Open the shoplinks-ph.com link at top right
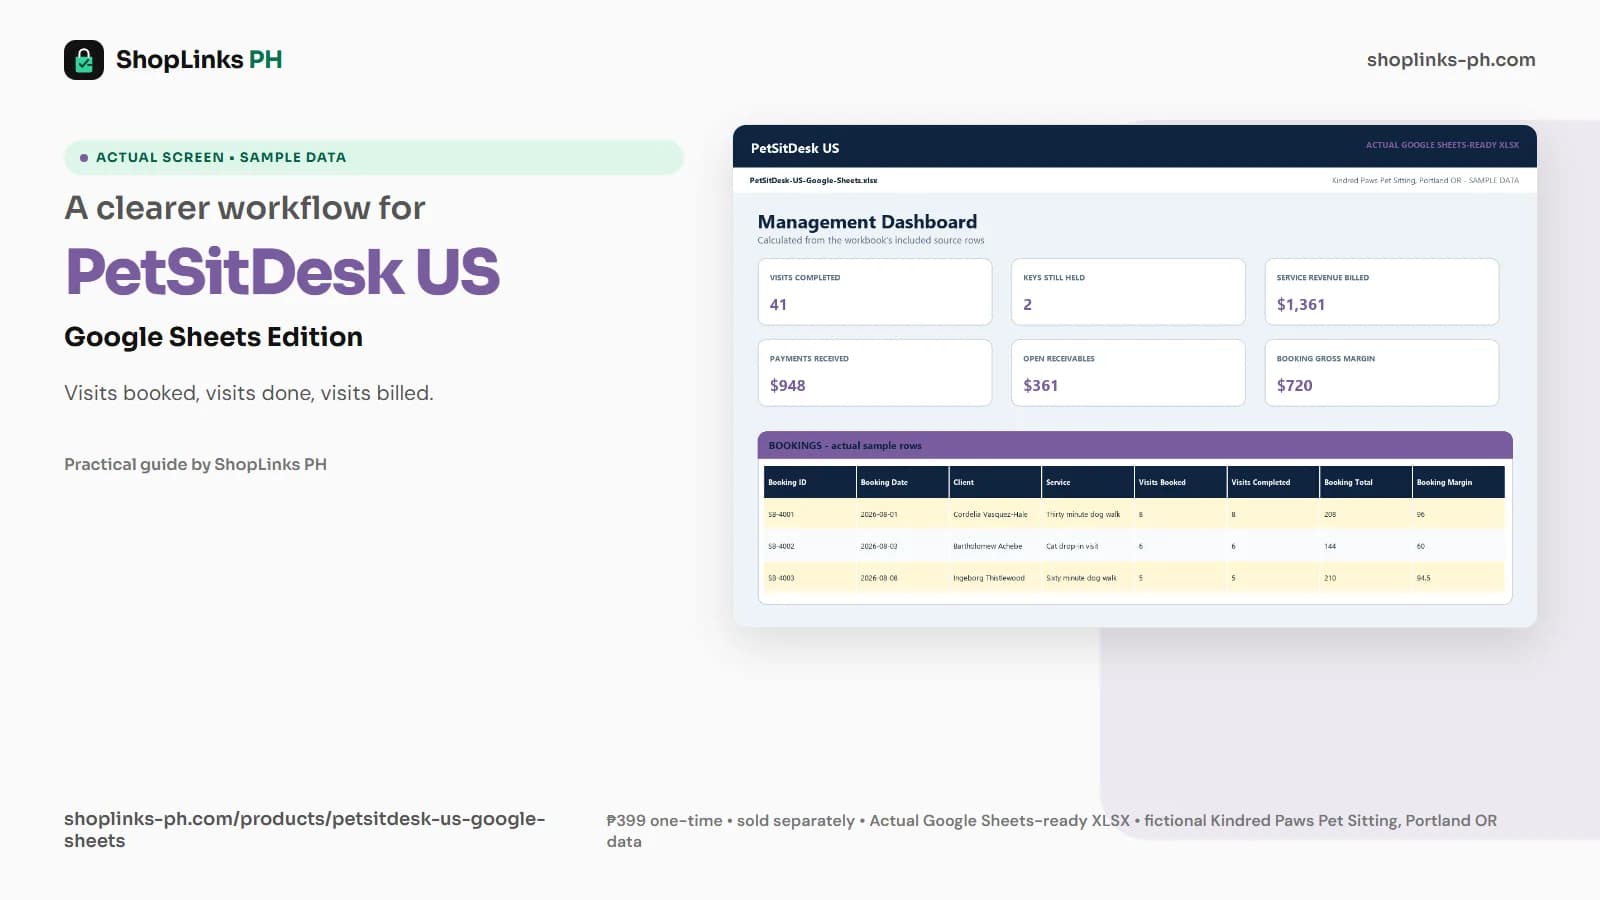This screenshot has height=900, width=1600. pyautogui.click(x=1451, y=60)
